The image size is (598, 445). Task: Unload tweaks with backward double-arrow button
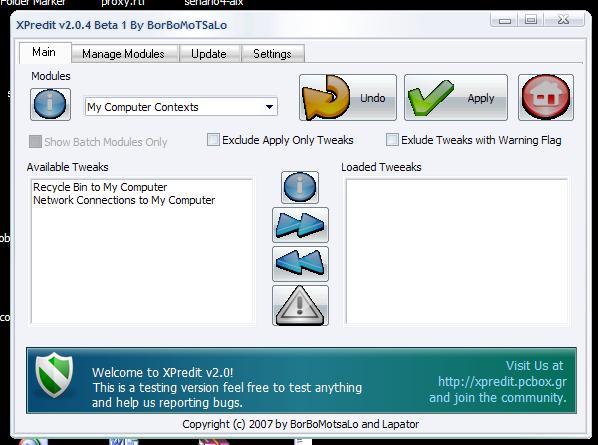300,263
